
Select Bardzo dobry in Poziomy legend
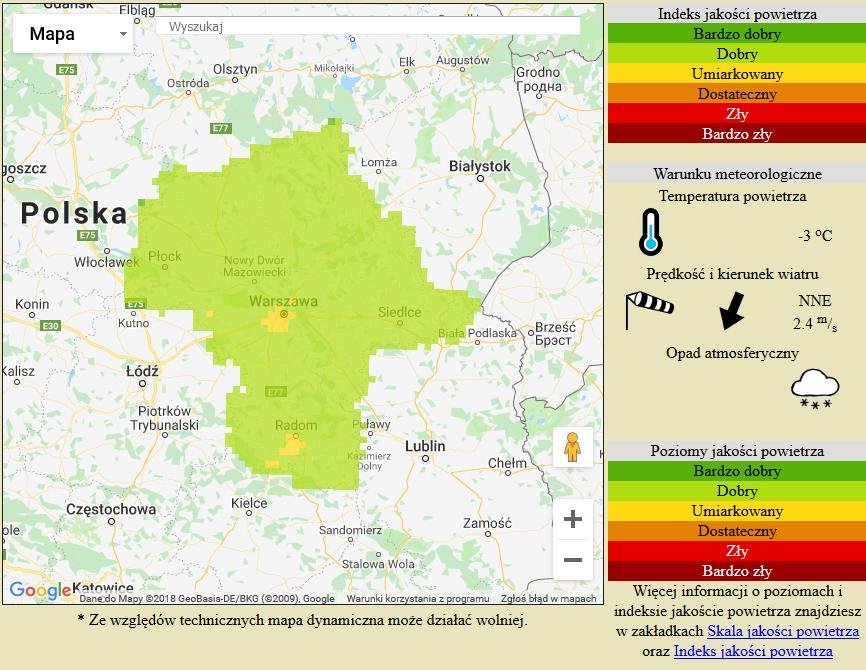point(737,471)
